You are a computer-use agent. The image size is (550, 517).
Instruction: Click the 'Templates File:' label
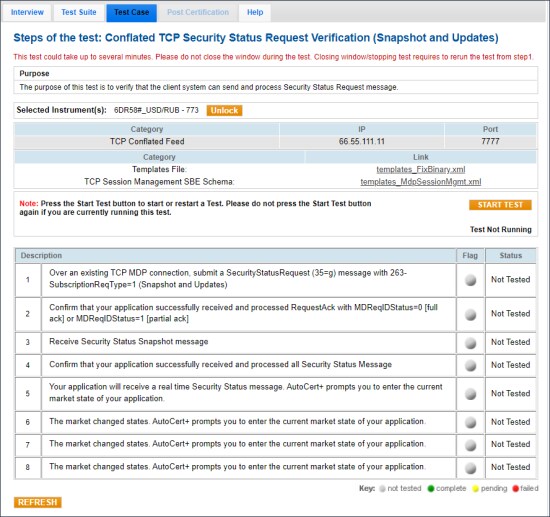159,169
